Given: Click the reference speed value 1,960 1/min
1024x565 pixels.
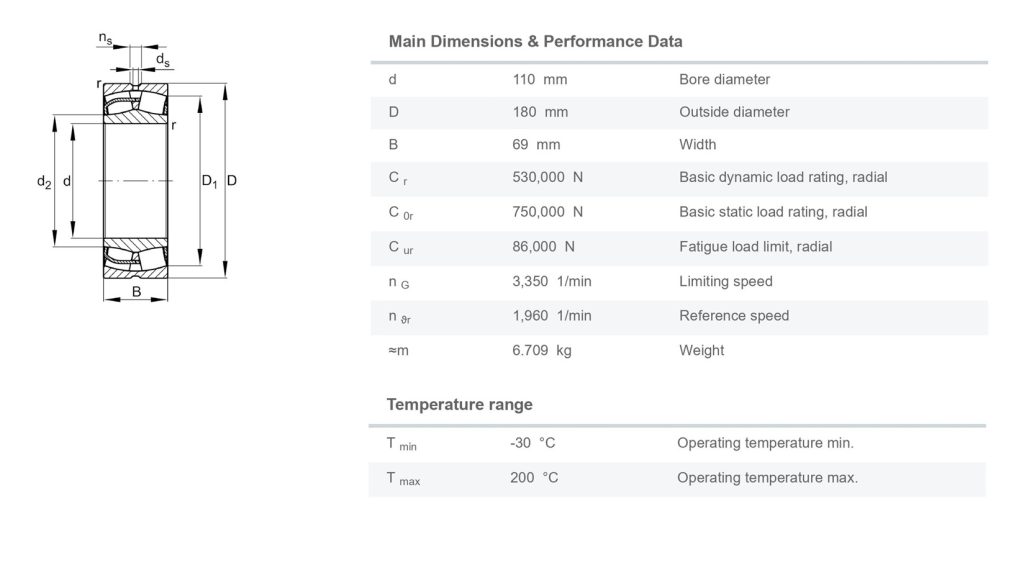Looking at the screenshot, I should (551, 316).
